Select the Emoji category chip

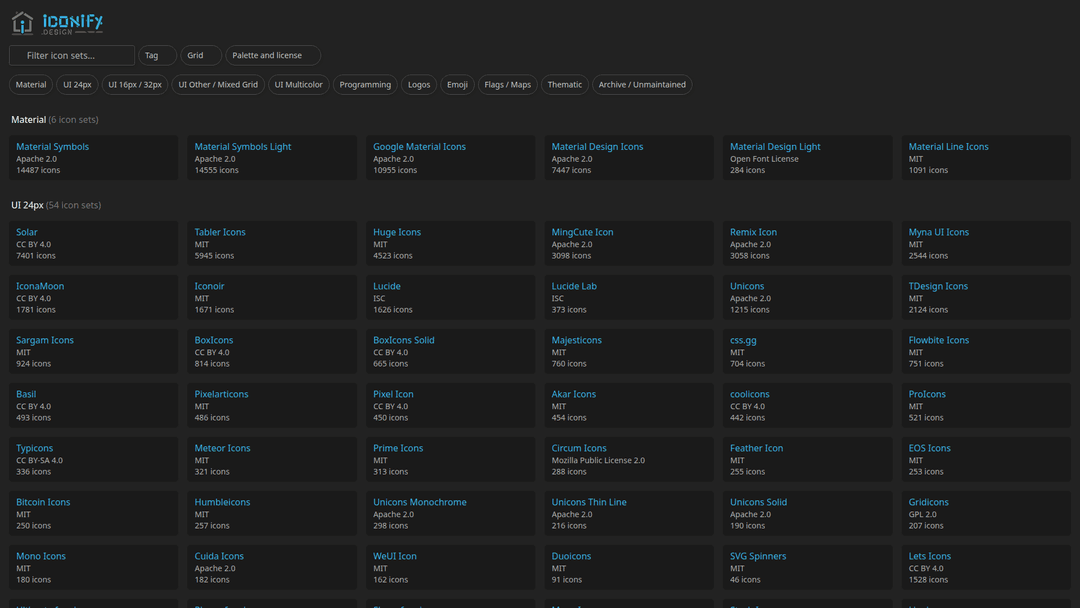point(457,85)
